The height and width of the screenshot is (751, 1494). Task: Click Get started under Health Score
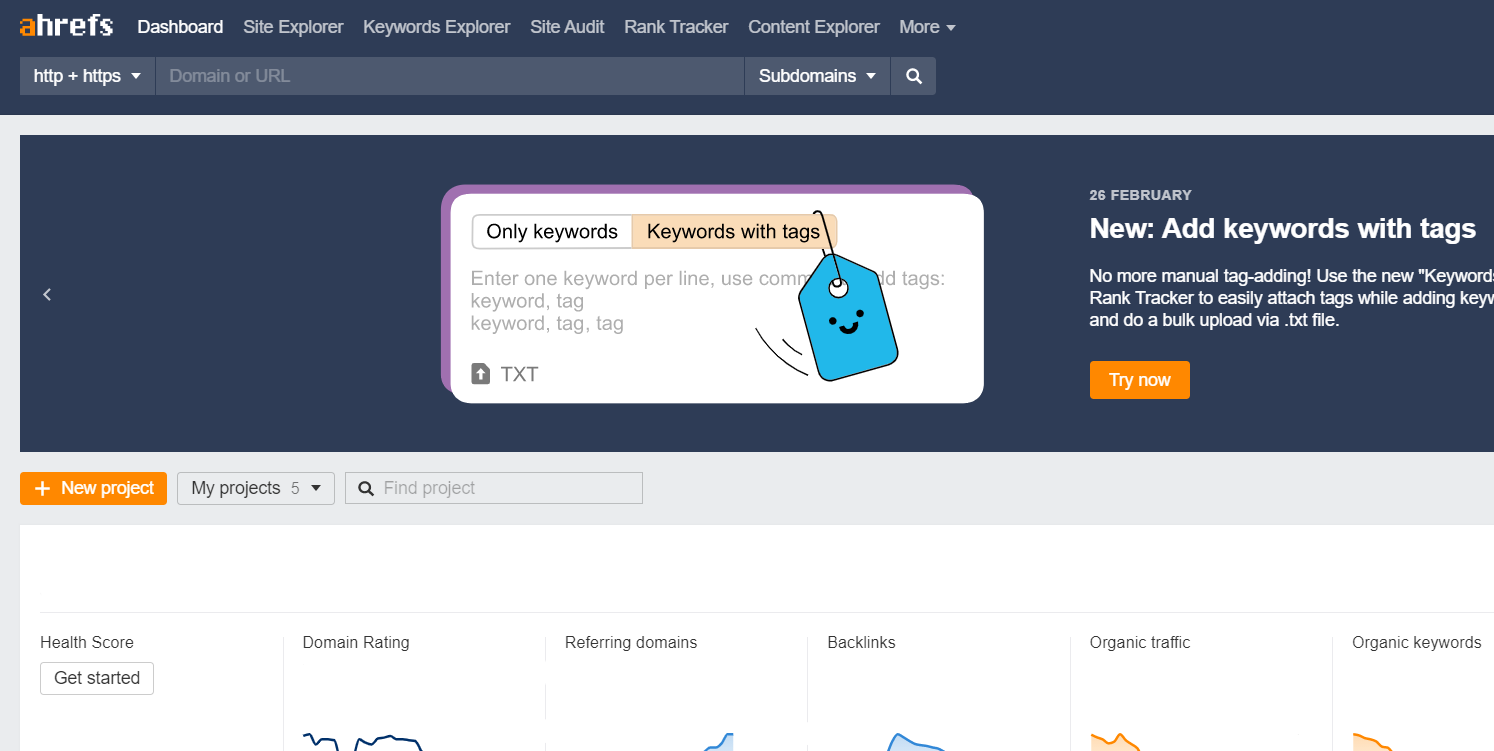pos(97,678)
